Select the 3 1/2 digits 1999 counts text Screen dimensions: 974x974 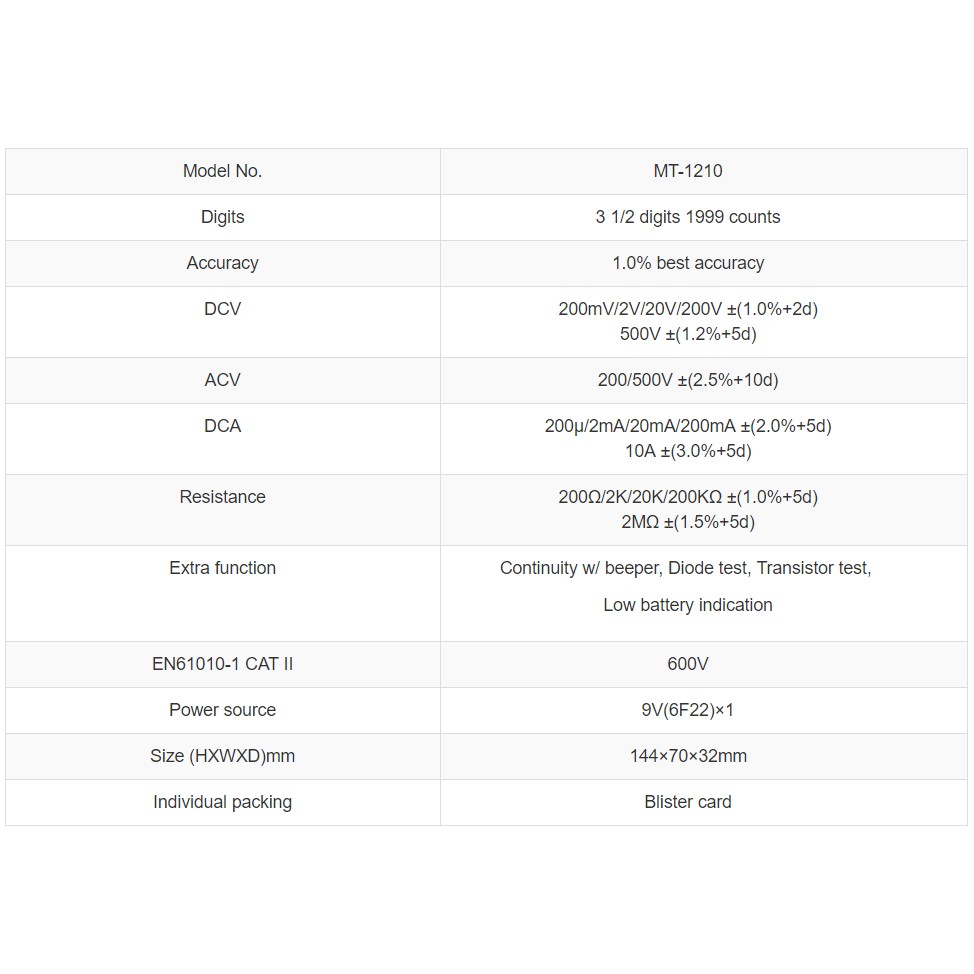pos(688,217)
